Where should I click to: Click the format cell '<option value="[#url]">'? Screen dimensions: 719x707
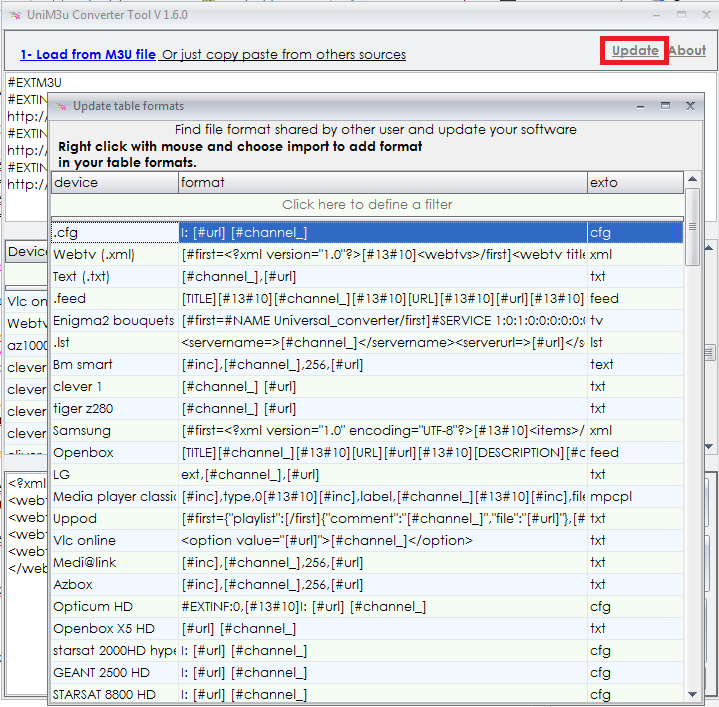[x=383, y=541]
